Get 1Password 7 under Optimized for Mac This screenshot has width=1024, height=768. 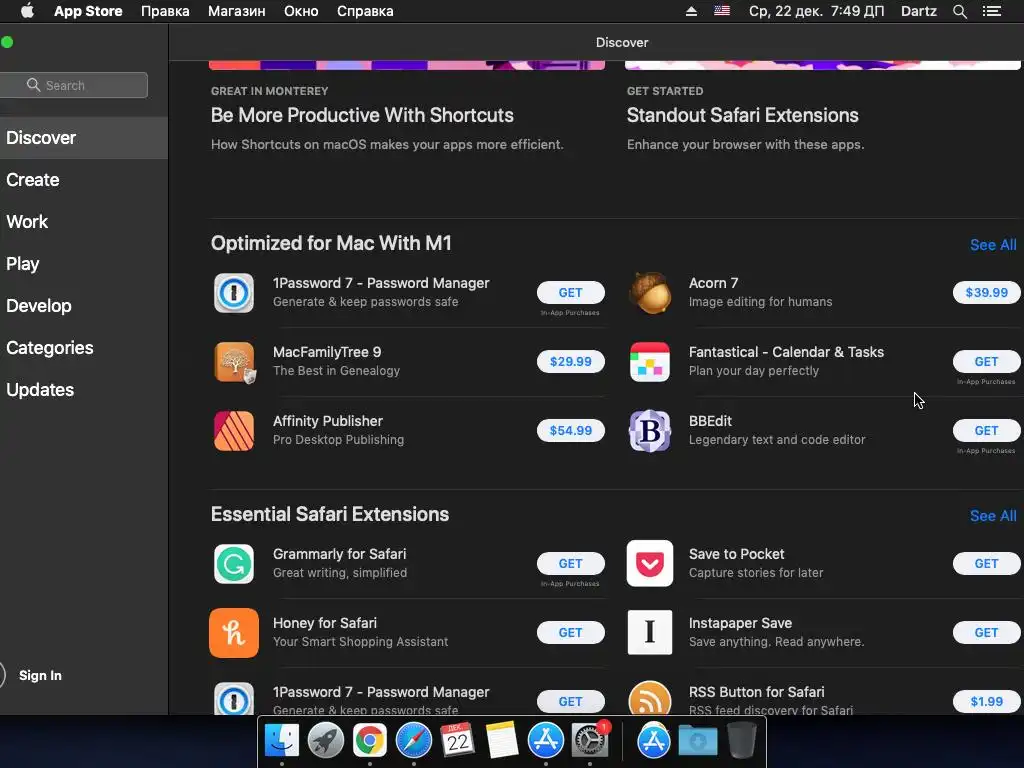(x=570, y=293)
